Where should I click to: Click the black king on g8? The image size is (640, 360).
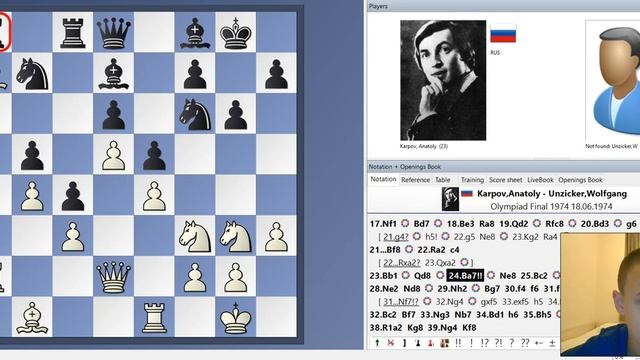pyautogui.click(x=236, y=32)
